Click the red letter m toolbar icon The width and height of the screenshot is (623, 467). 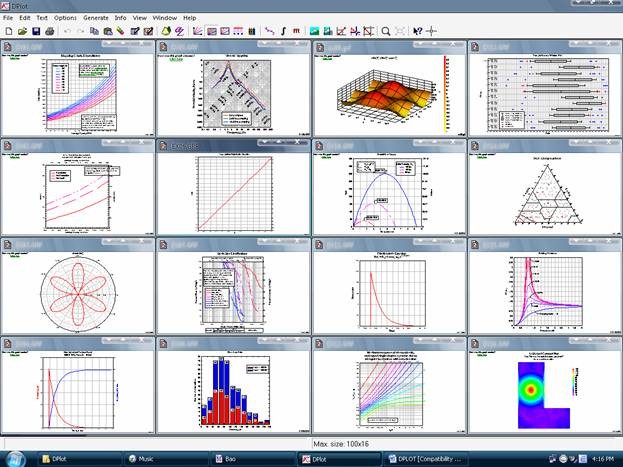click(x=296, y=31)
